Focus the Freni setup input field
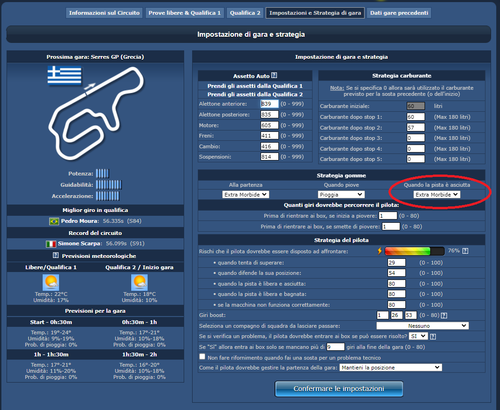 (x=269, y=136)
